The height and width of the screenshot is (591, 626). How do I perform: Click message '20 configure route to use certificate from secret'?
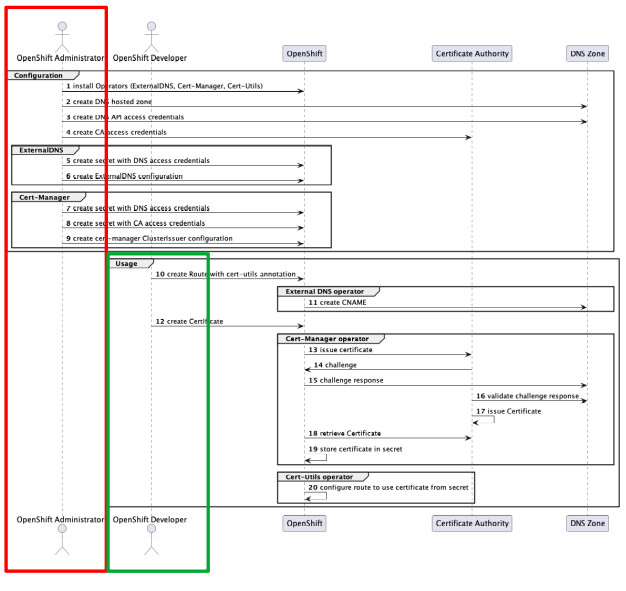point(388,488)
